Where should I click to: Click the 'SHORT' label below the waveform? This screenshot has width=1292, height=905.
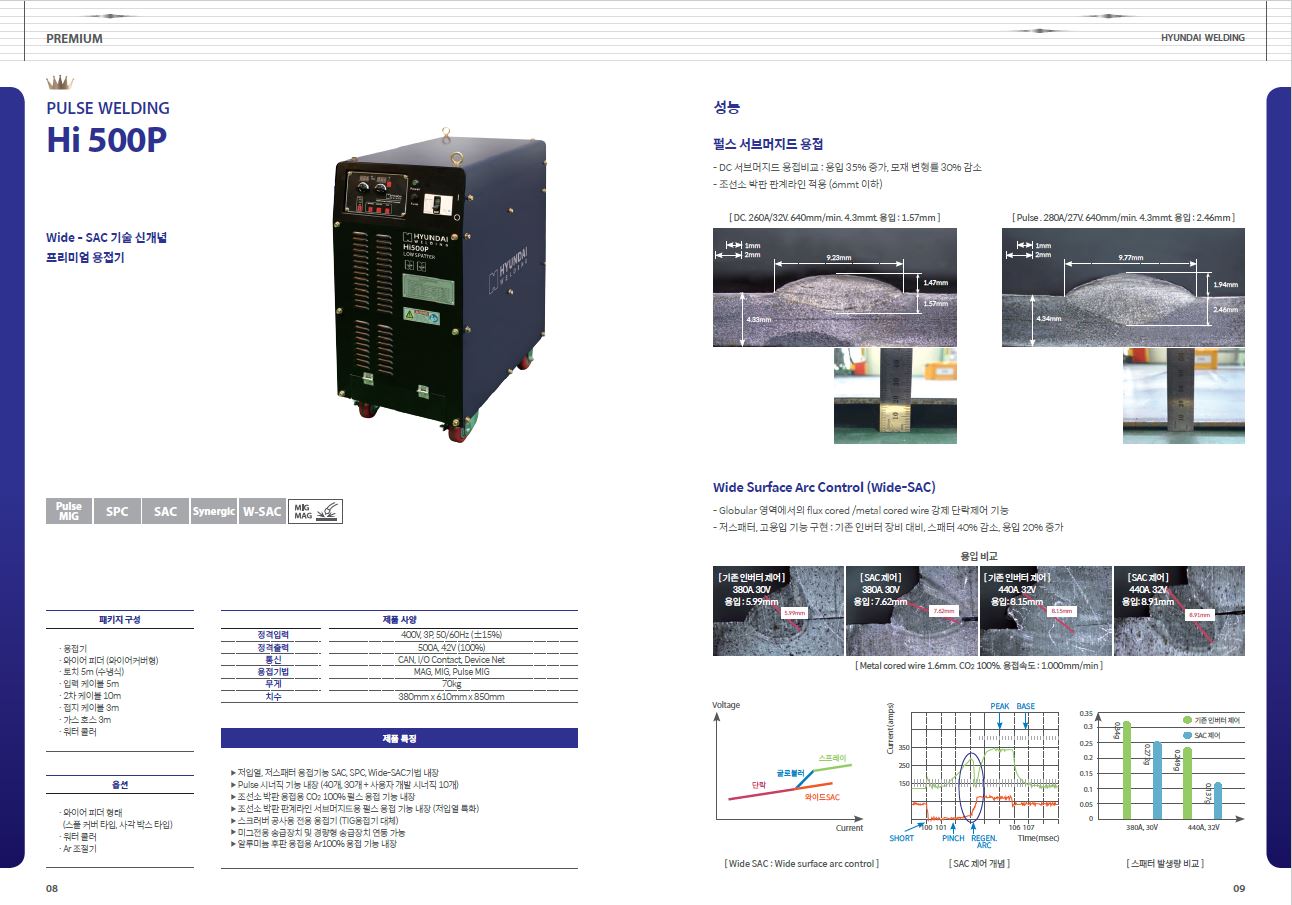pyautogui.click(x=901, y=838)
